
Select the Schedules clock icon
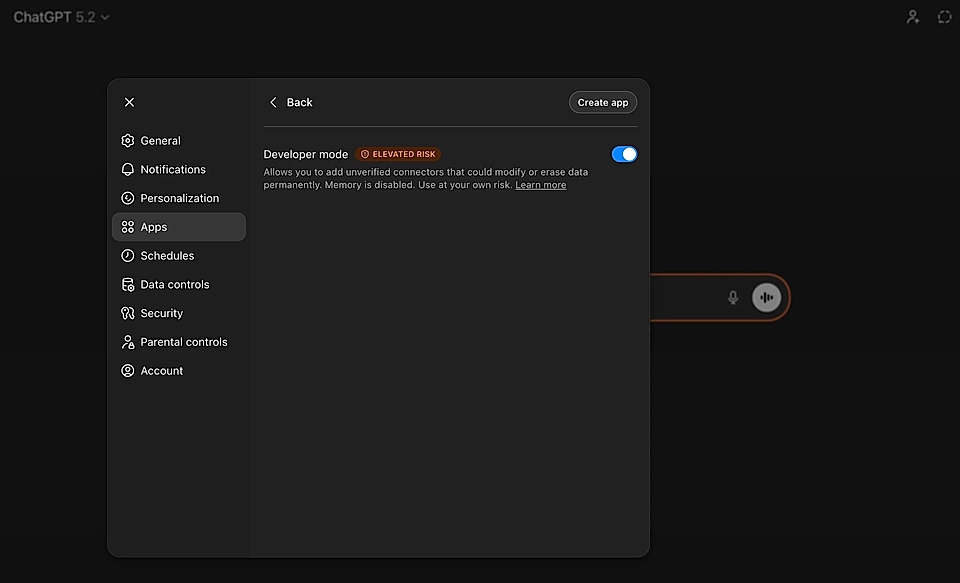127,255
